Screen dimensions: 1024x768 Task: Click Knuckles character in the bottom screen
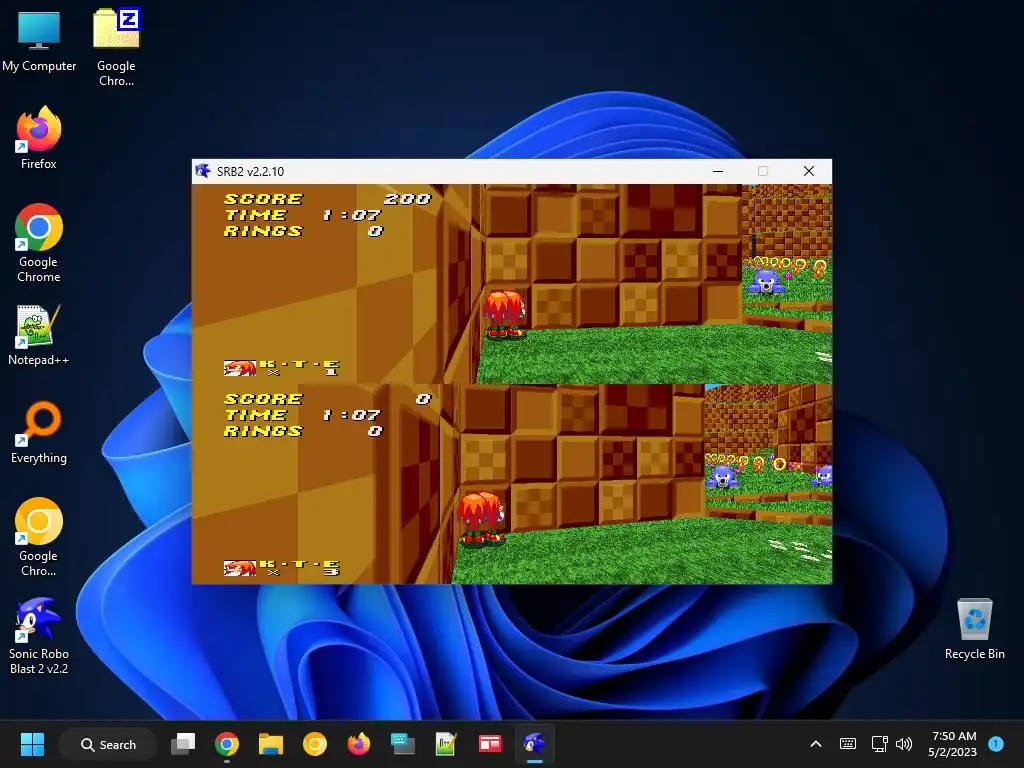tap(481, 519)
